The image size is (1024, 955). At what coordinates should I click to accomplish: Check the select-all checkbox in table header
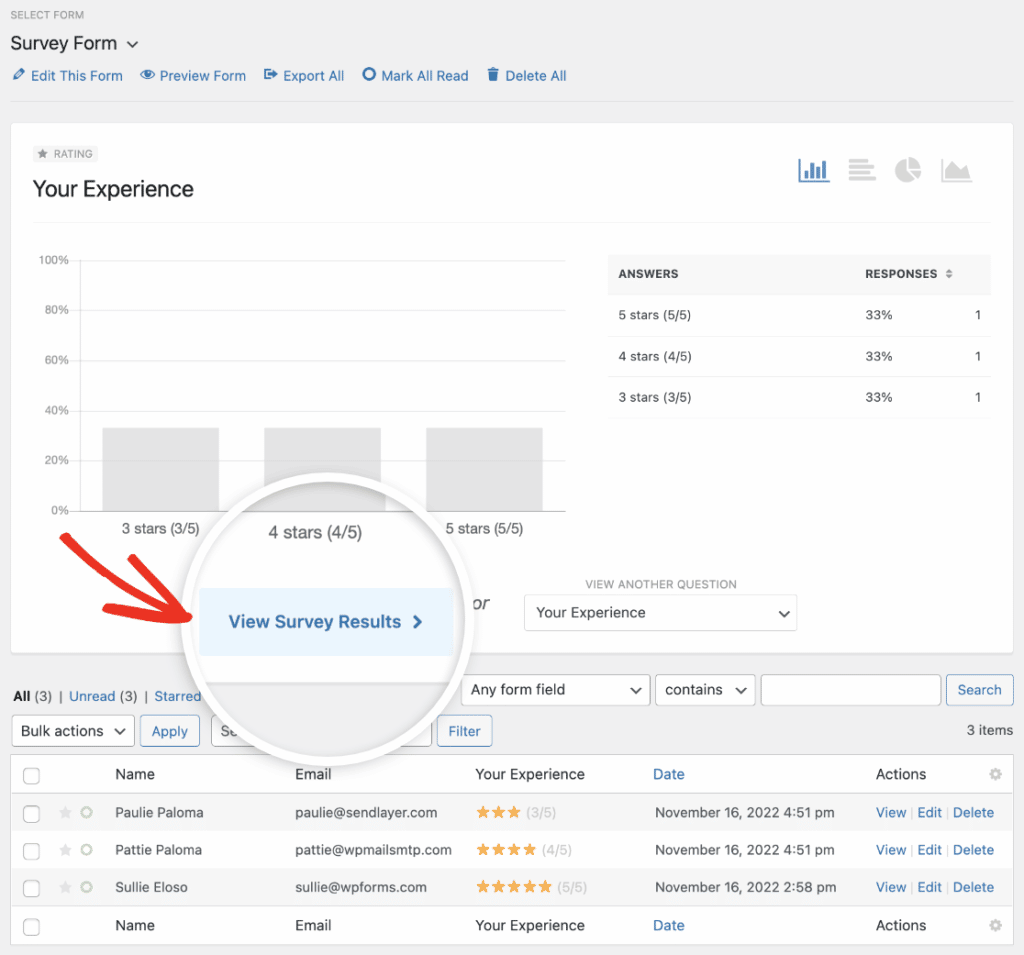pos(31,774)
